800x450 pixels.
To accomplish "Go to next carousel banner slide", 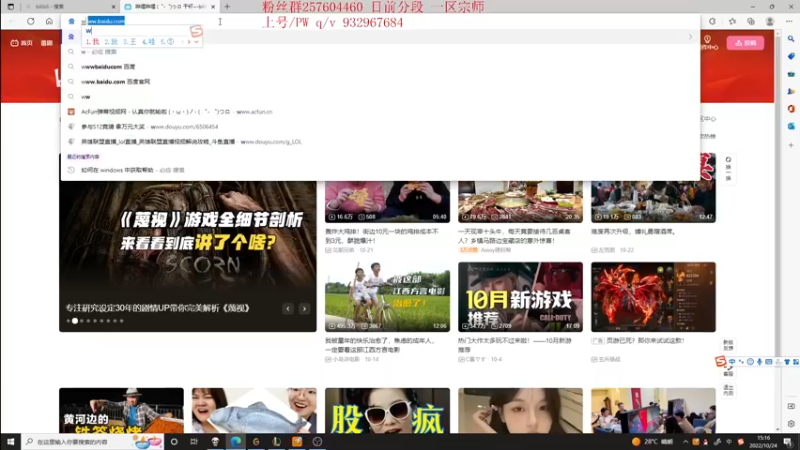I will coord(304,309).
